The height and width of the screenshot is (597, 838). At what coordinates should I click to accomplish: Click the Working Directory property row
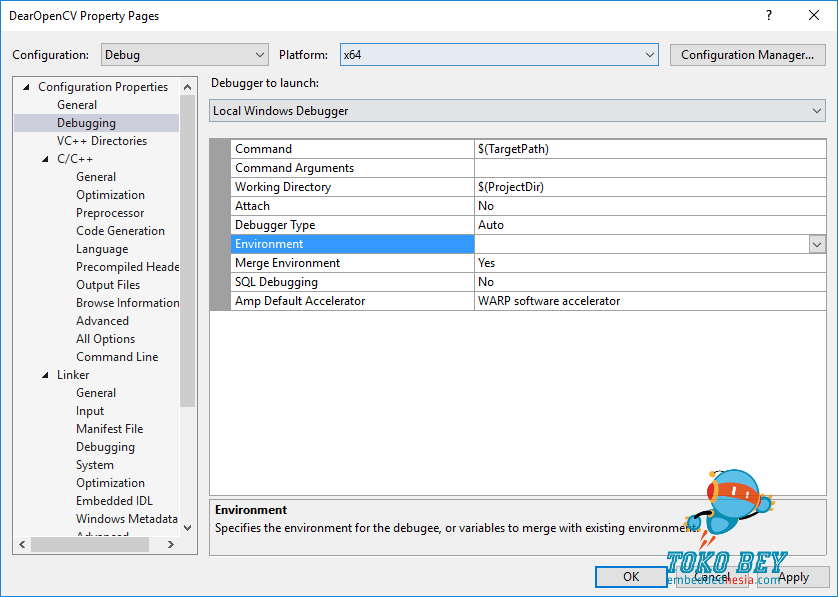point(353,187)
